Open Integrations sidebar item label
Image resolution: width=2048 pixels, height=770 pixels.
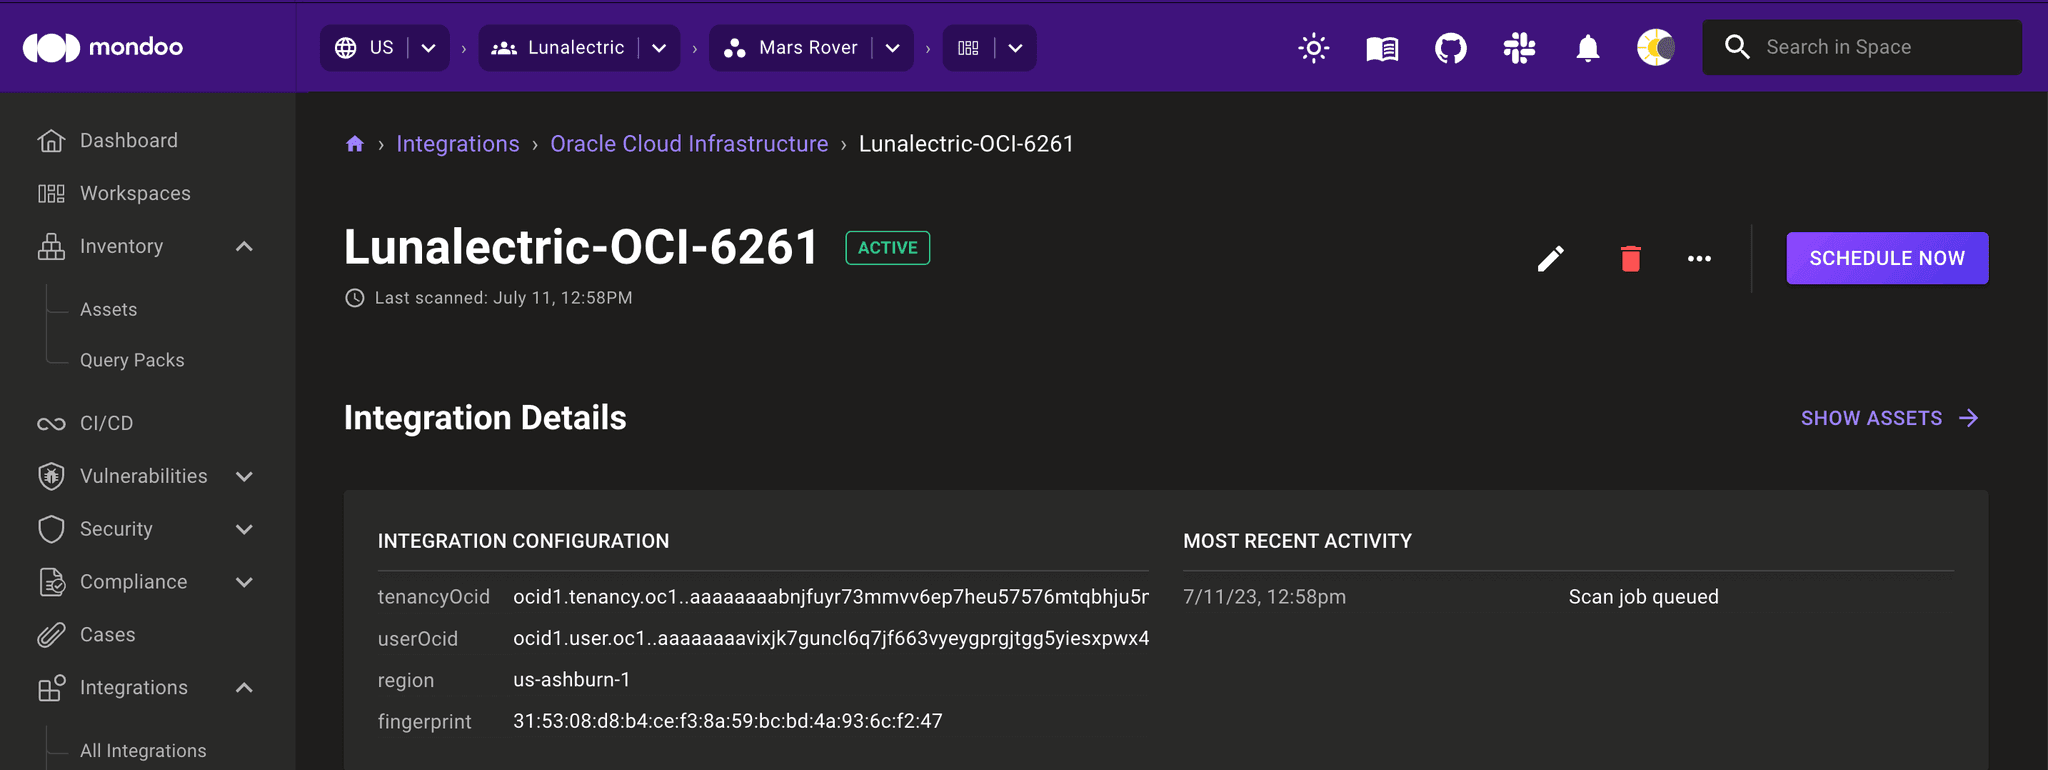134,688
